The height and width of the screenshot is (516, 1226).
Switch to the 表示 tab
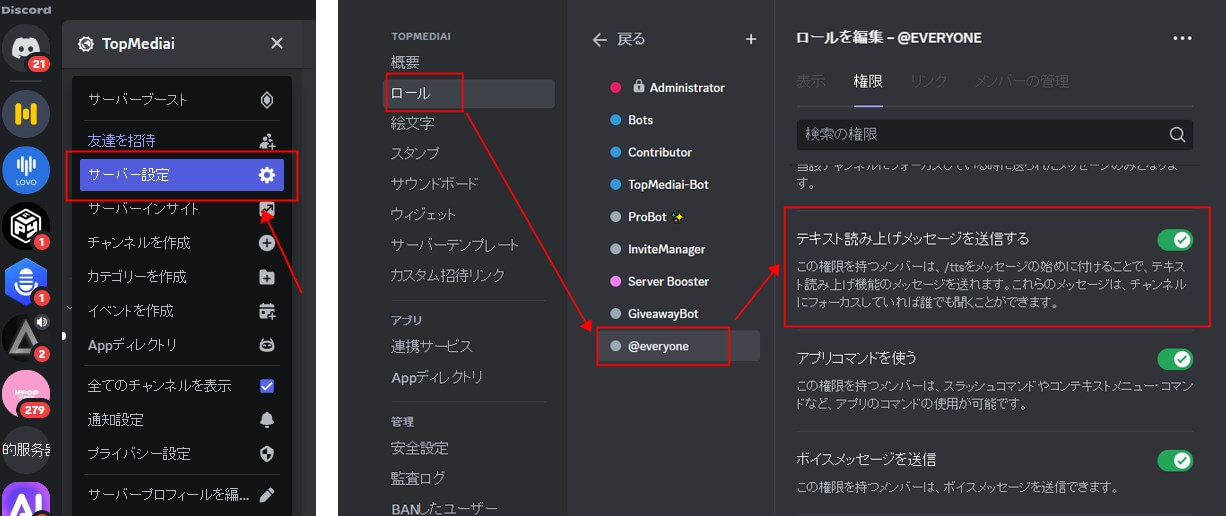coord(811,81)
